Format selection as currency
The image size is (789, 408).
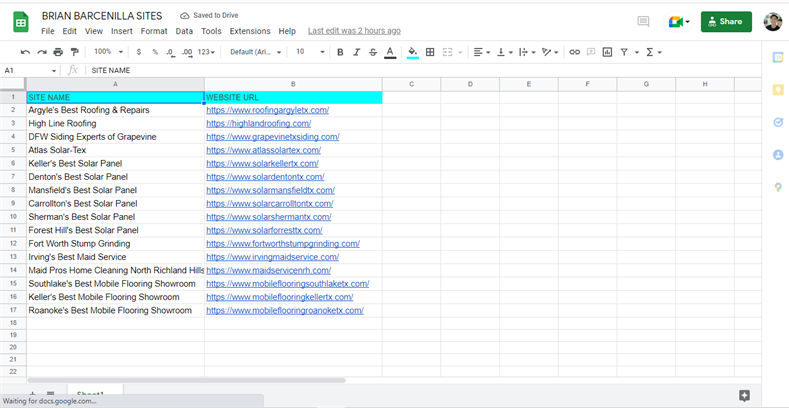click(139, 52)
